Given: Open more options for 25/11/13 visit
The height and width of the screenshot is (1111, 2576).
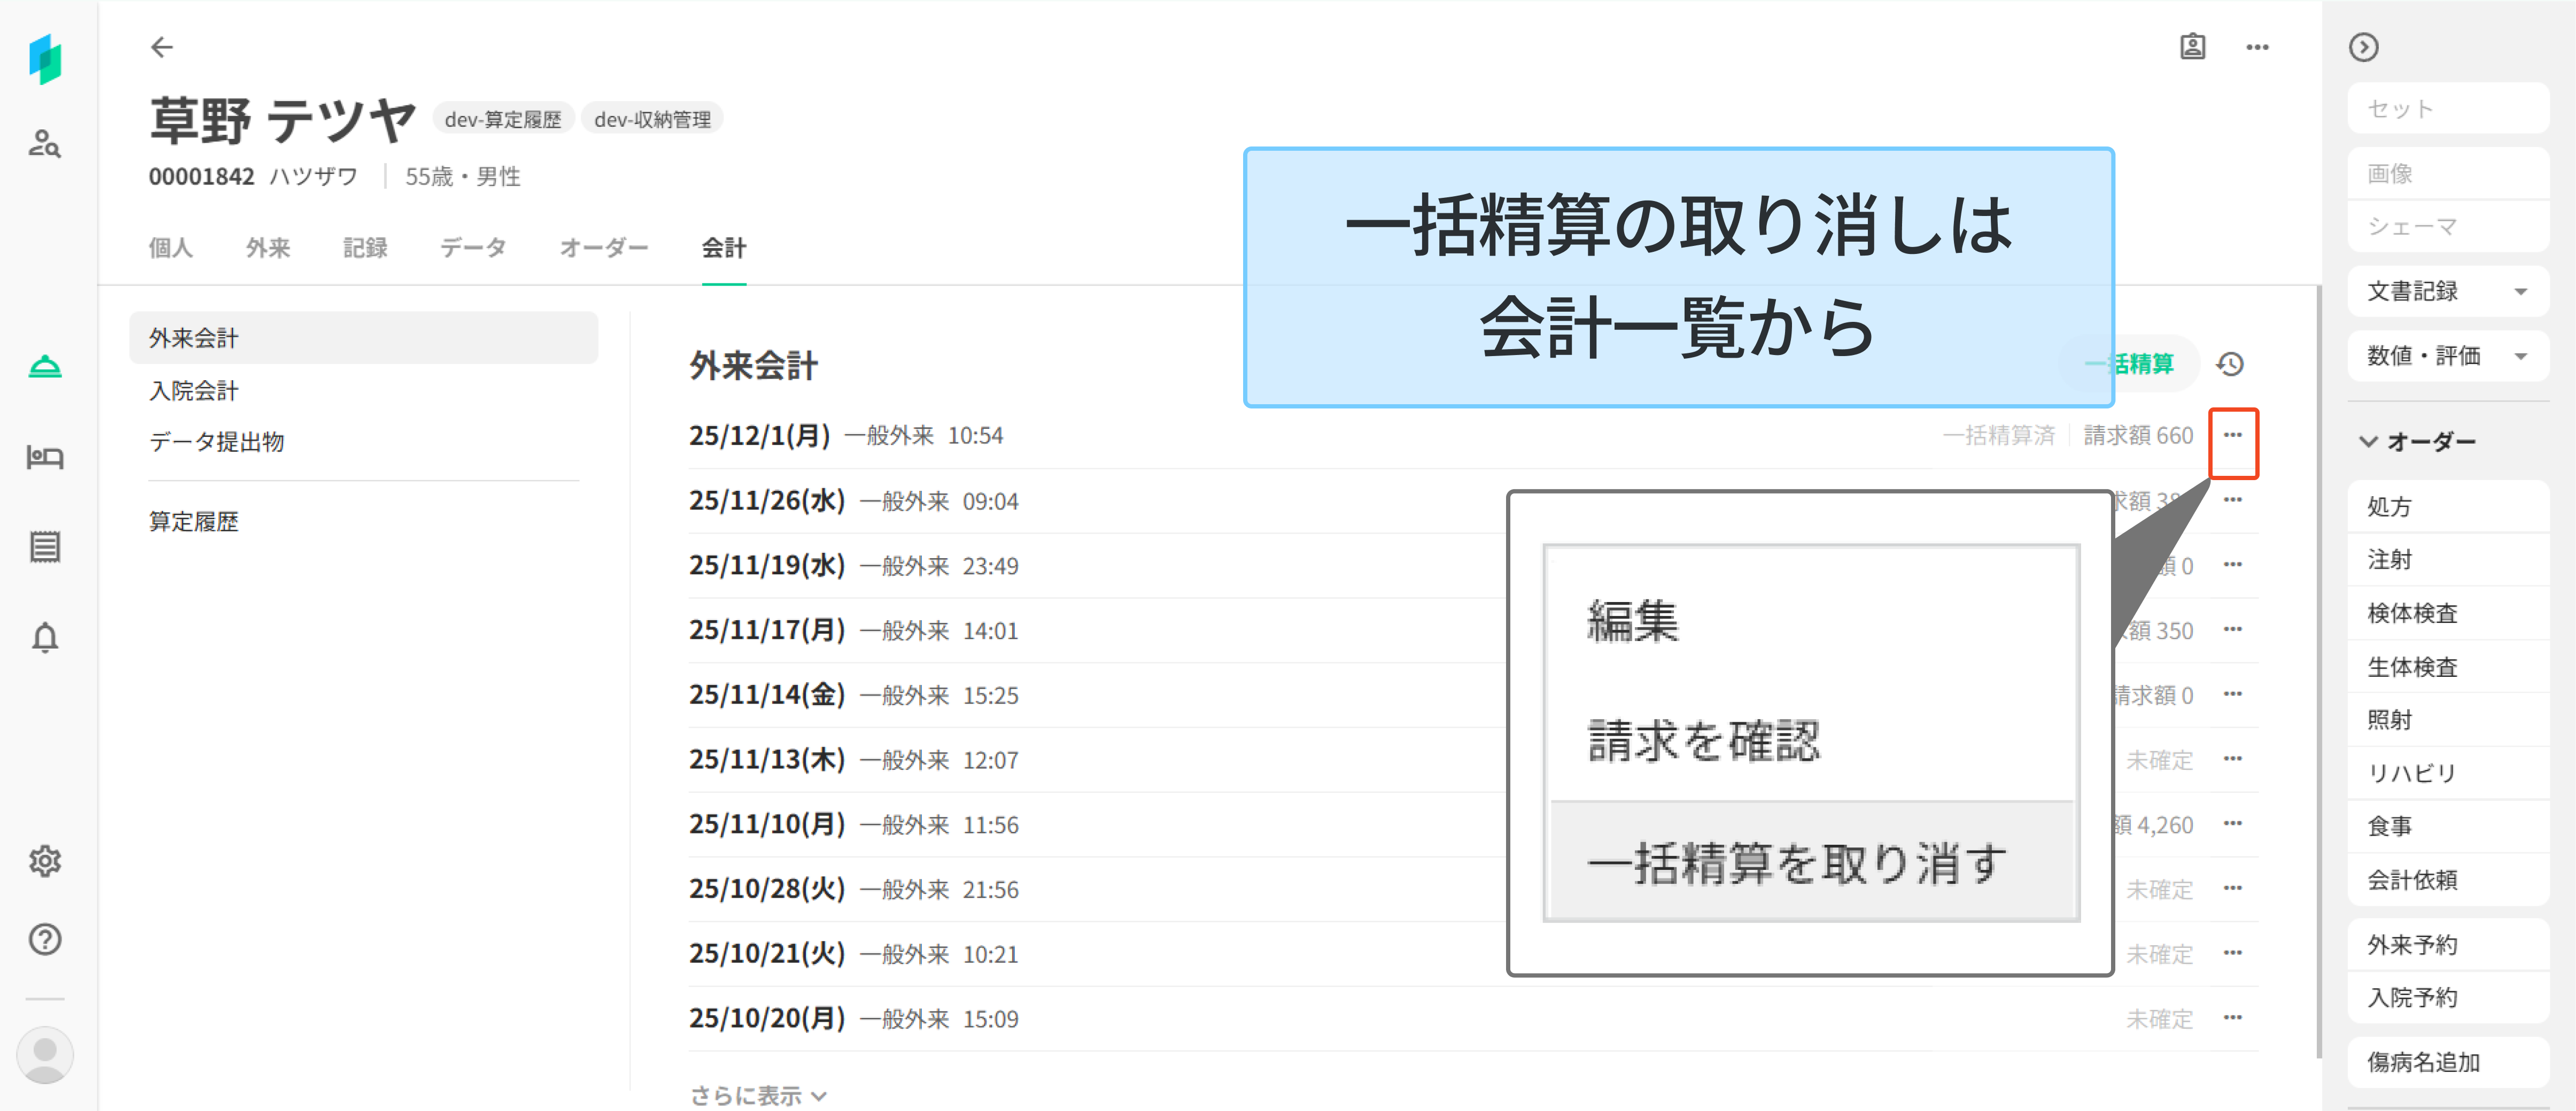Looking at the screenshot, I should click(2232, 759).
